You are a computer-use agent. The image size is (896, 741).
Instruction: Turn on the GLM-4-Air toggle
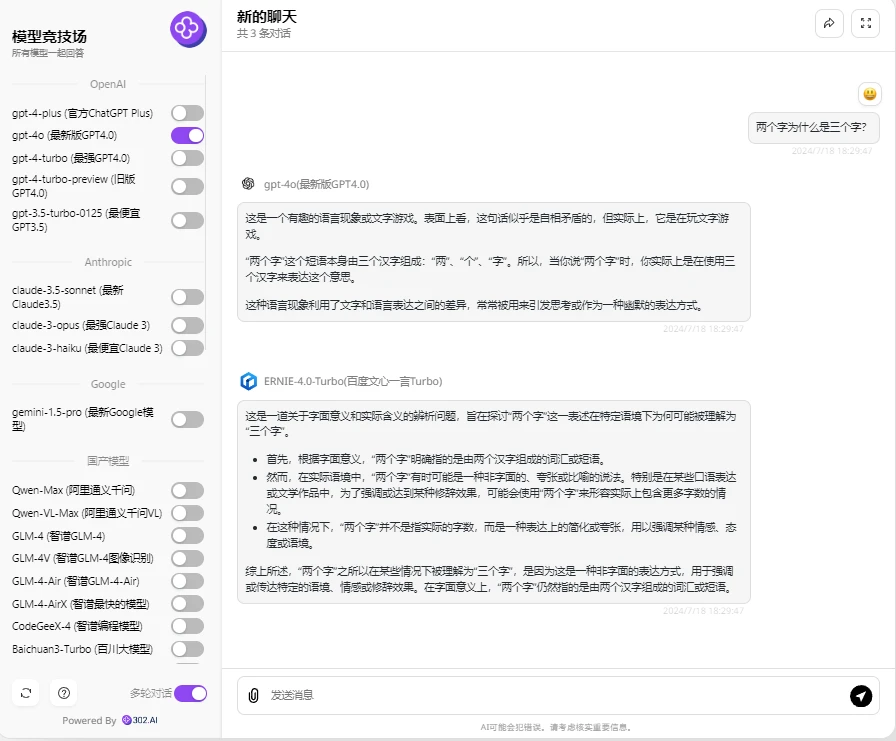(x=187, y=581)
